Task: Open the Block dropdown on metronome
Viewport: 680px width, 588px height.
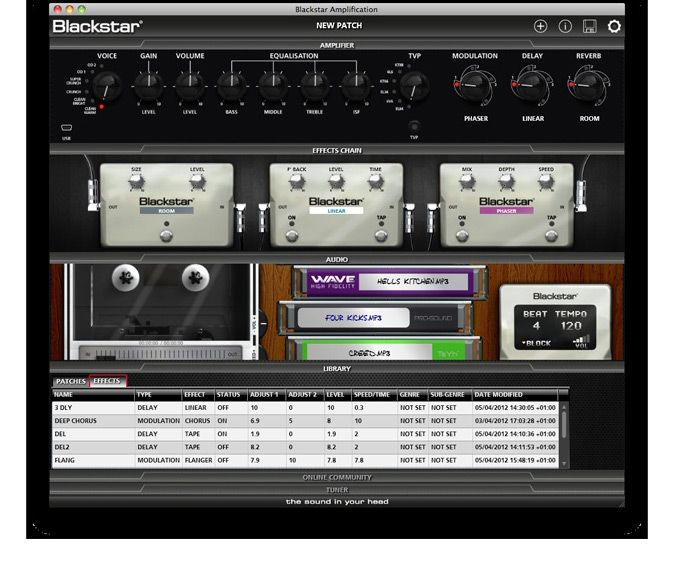Action: pyautogui.click(x=536, y=343)
